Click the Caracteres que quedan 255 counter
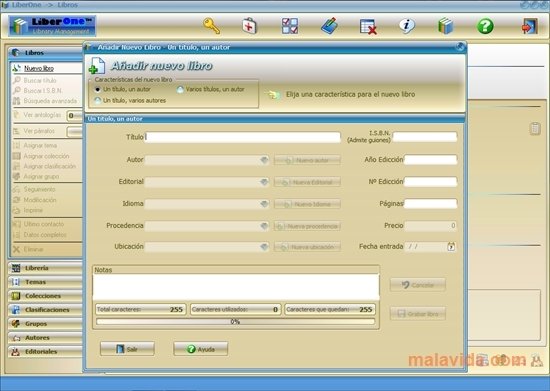 click(330, 309)
